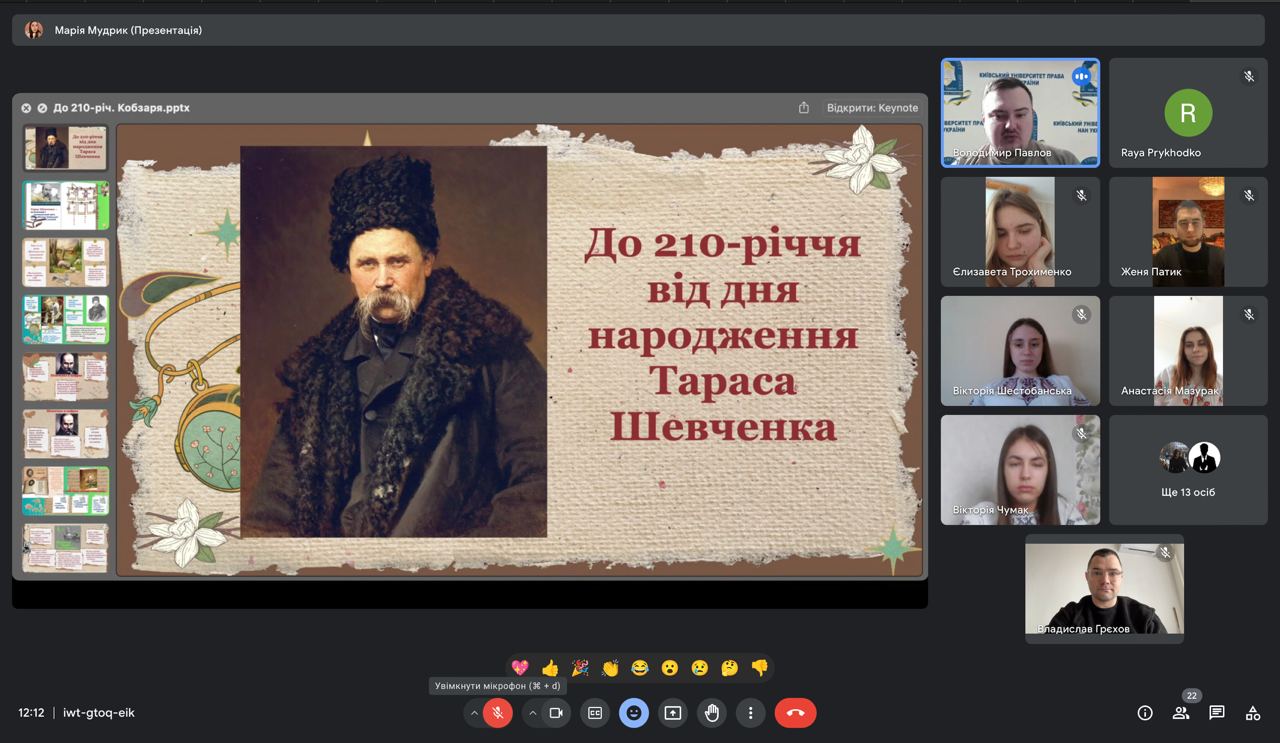Image resolution: width=1280 pixels, height=743 pixels.
Task: Toggle the camera on or off
Action: tap(556, 713)
